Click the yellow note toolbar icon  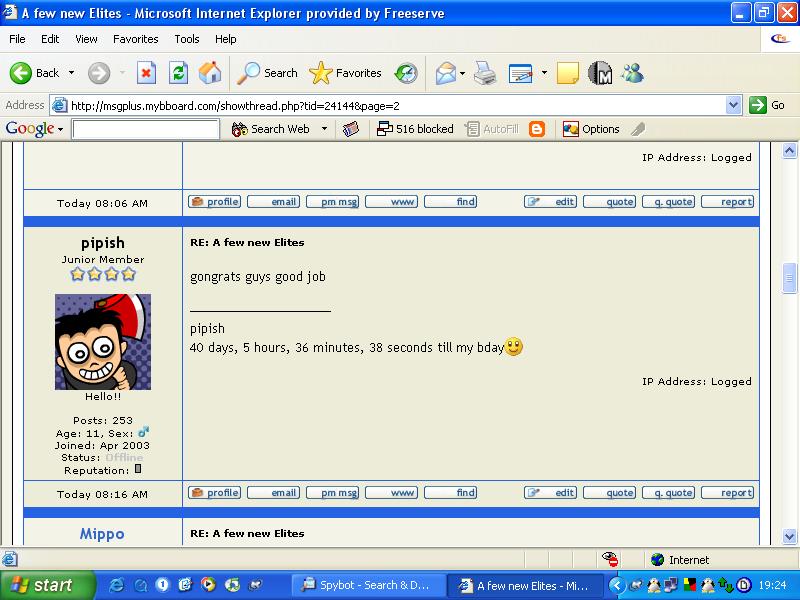[567, 73]
